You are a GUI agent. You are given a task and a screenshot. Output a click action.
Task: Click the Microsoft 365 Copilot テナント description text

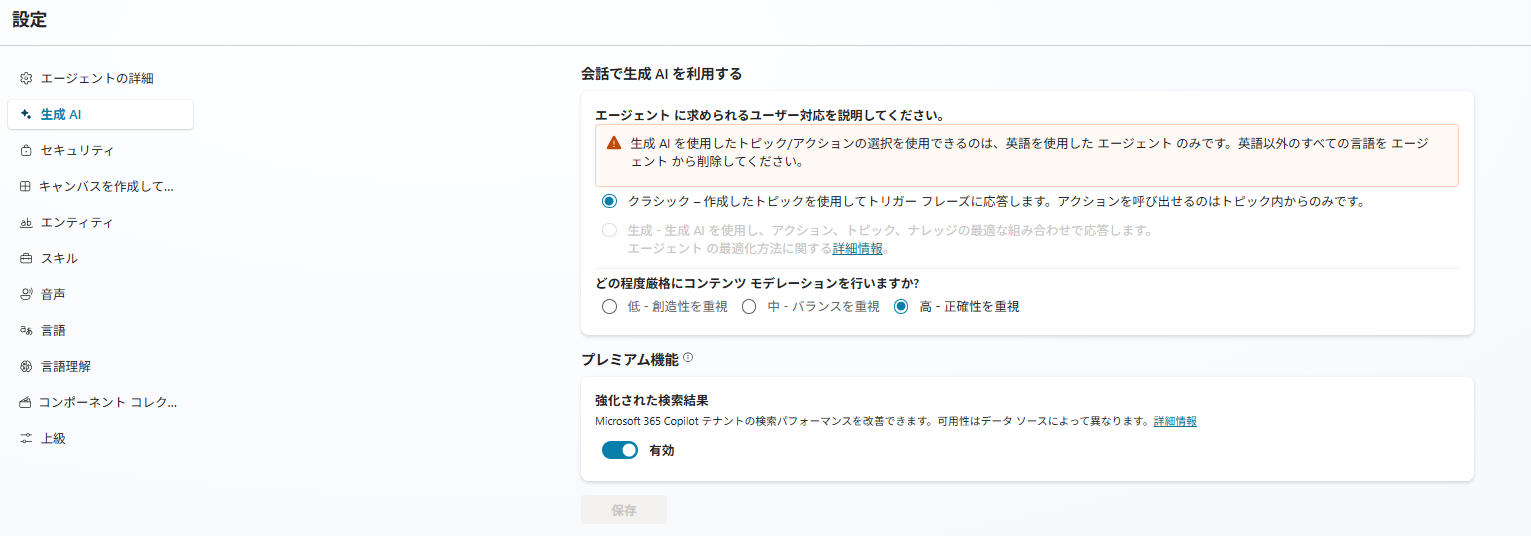(872, 421)
